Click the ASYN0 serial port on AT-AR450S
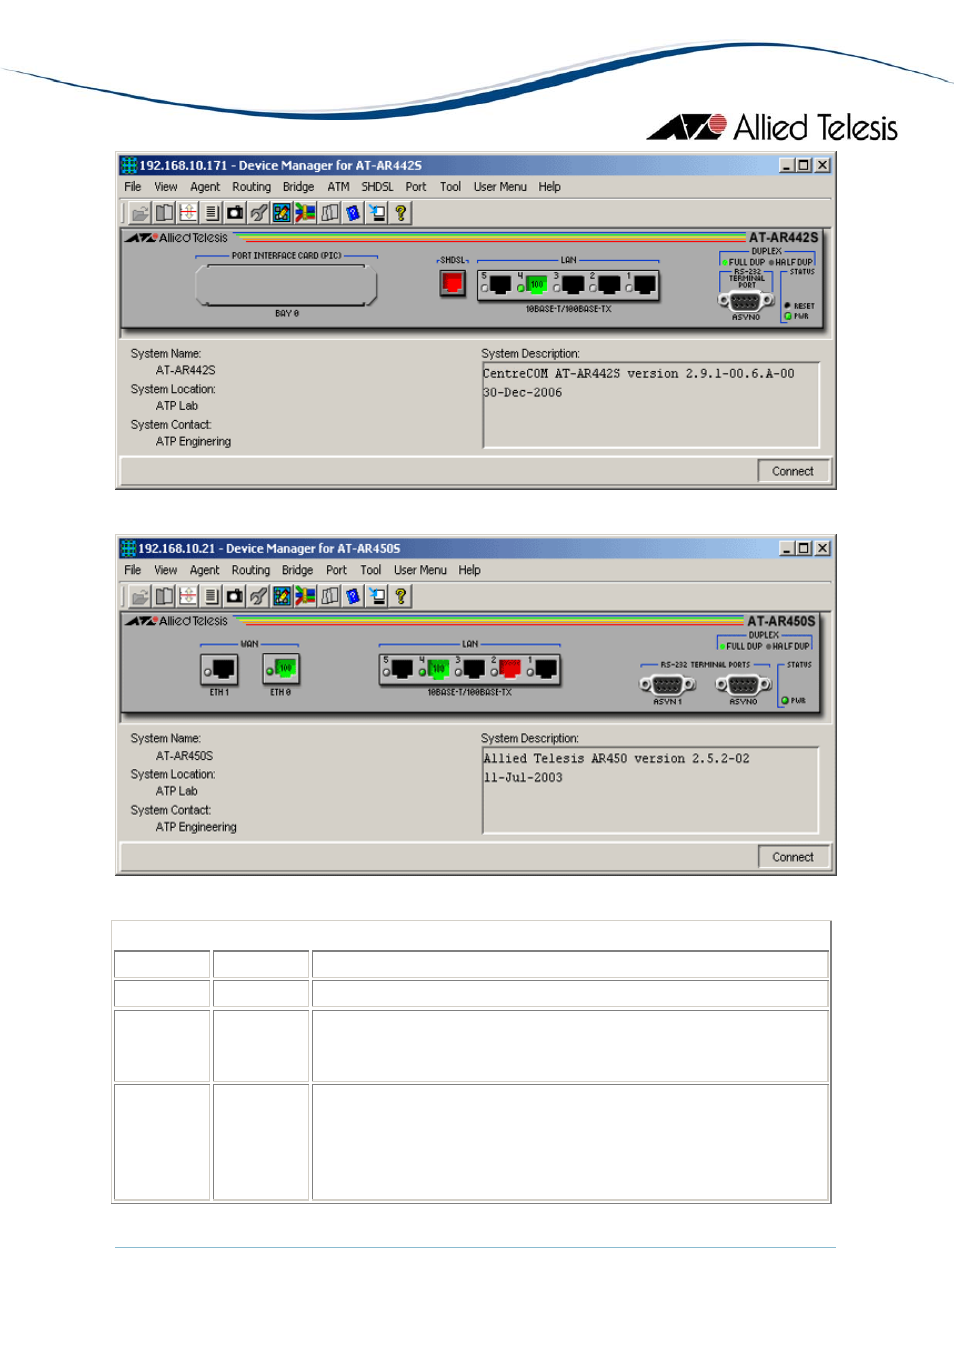This screenshot has width=954, height=1350. click(x=743, y=685)
